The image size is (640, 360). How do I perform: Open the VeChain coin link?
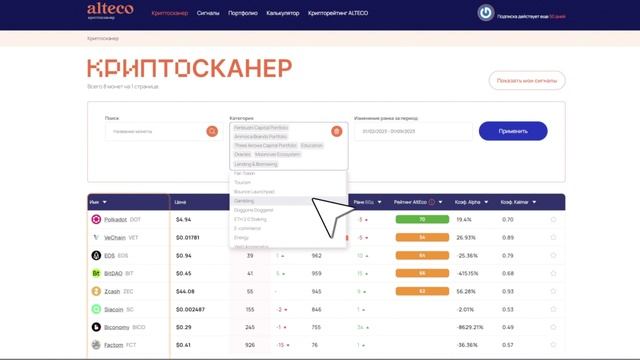click(115, 238)
